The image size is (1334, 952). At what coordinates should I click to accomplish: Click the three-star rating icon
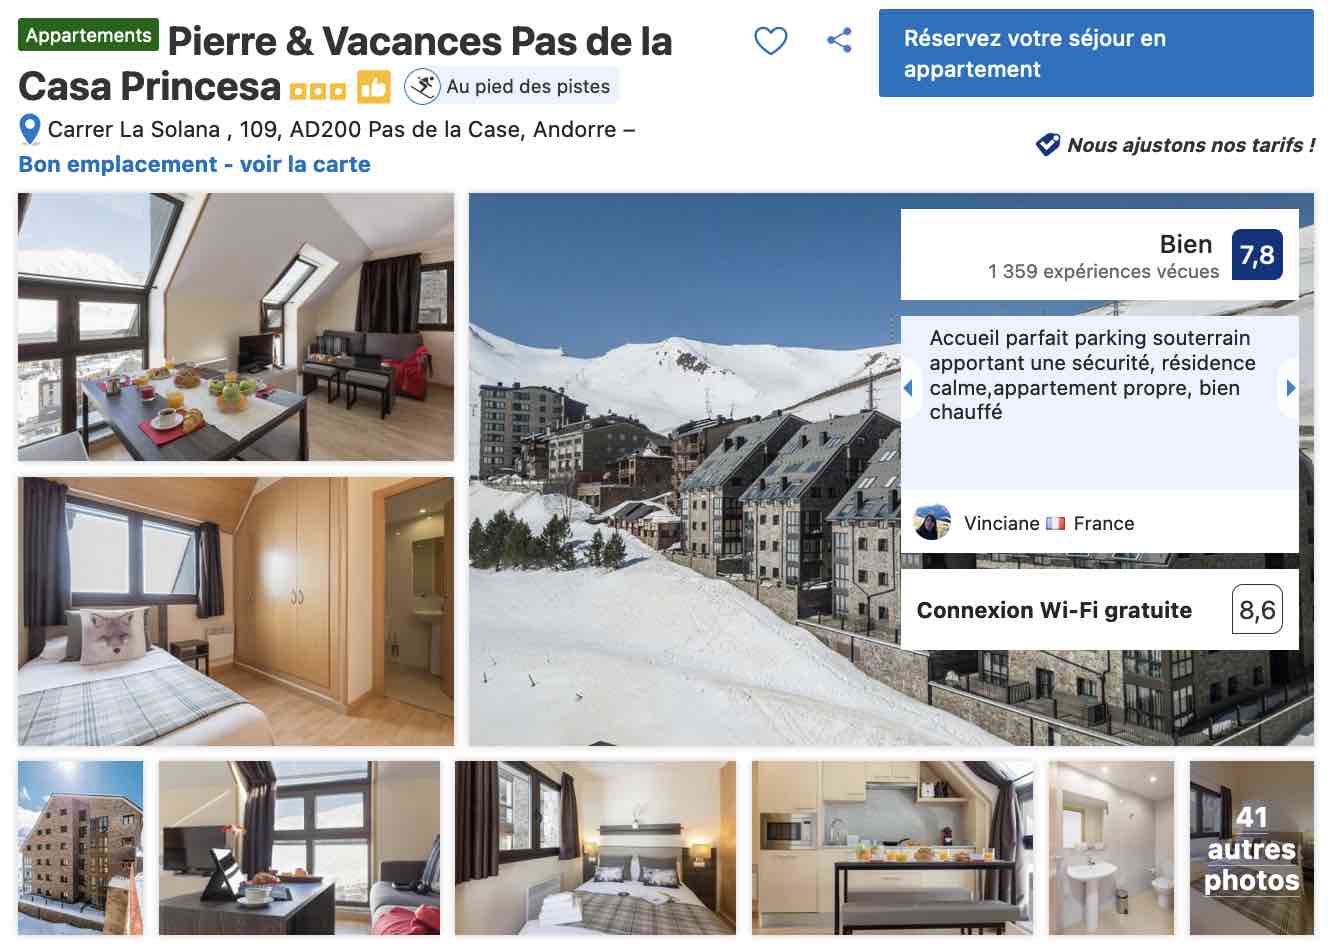317,91
